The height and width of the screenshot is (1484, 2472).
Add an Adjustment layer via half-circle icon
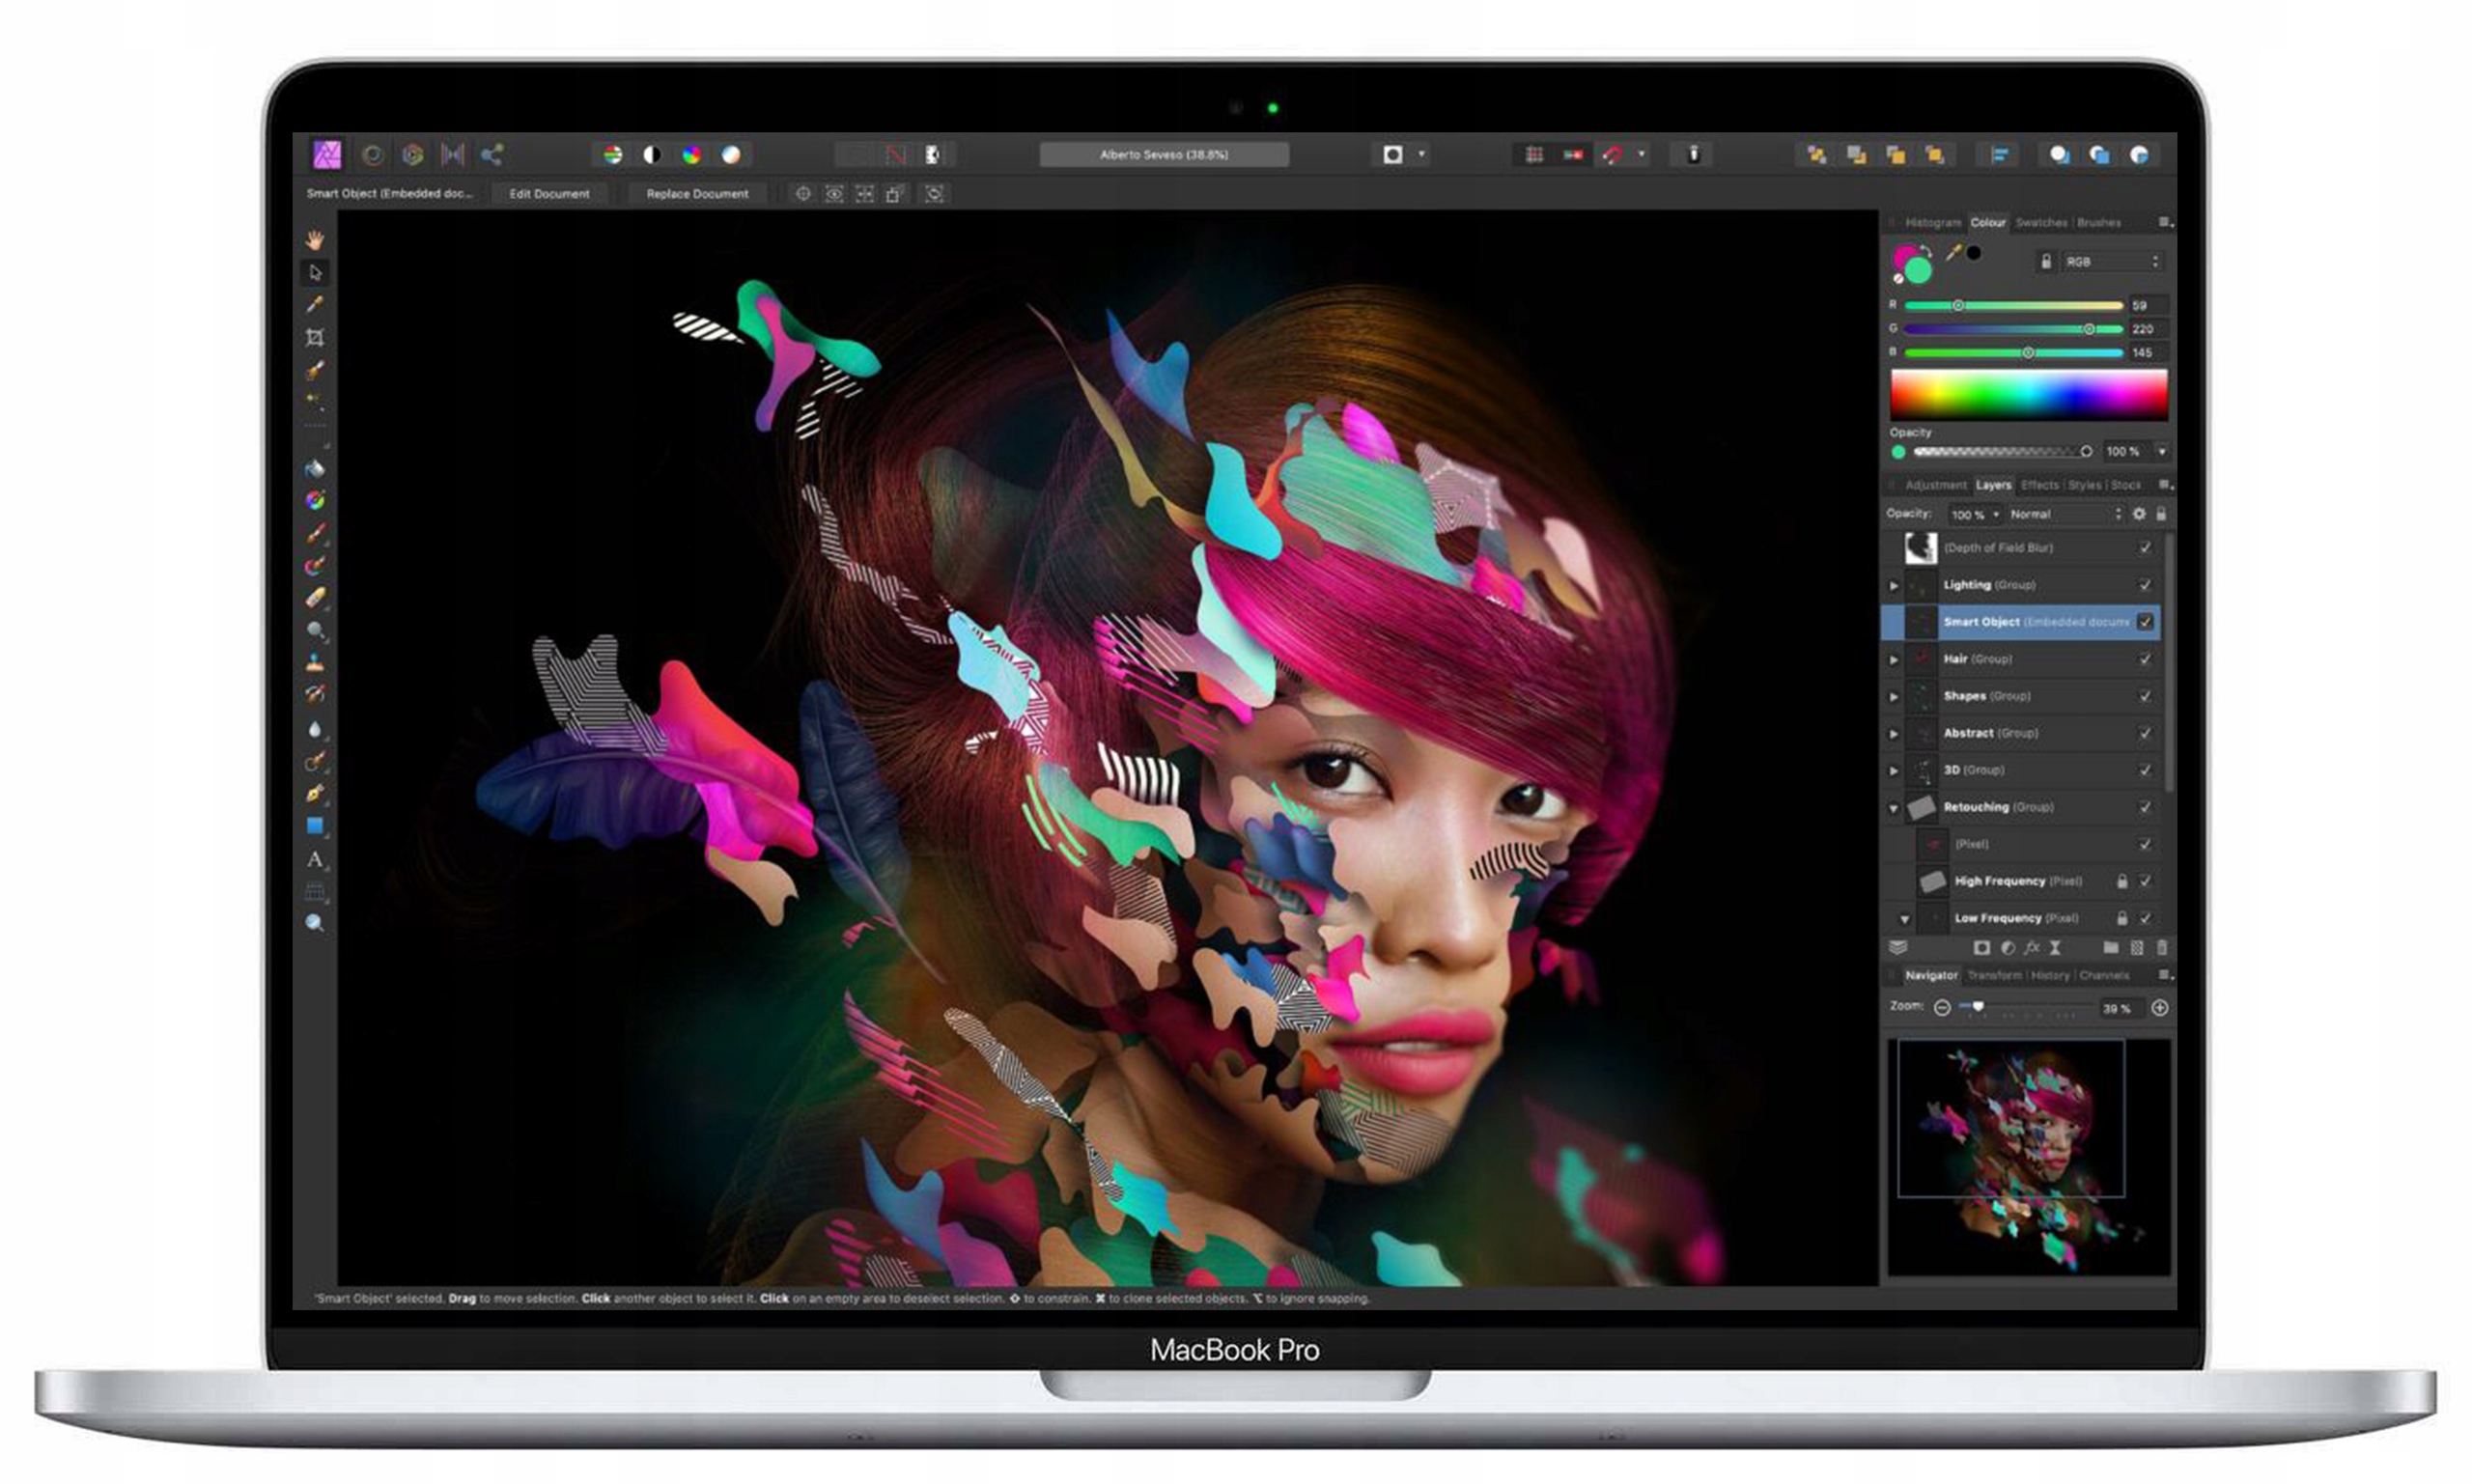tap(2007, 947)
